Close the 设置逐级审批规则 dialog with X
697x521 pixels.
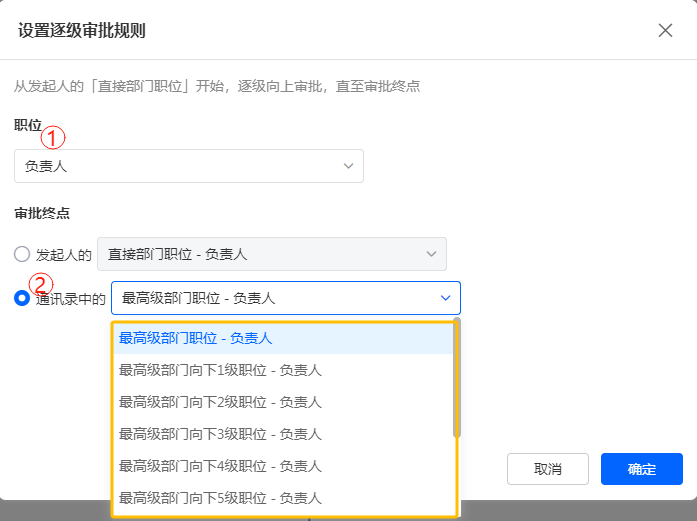[x=665, y=30]
